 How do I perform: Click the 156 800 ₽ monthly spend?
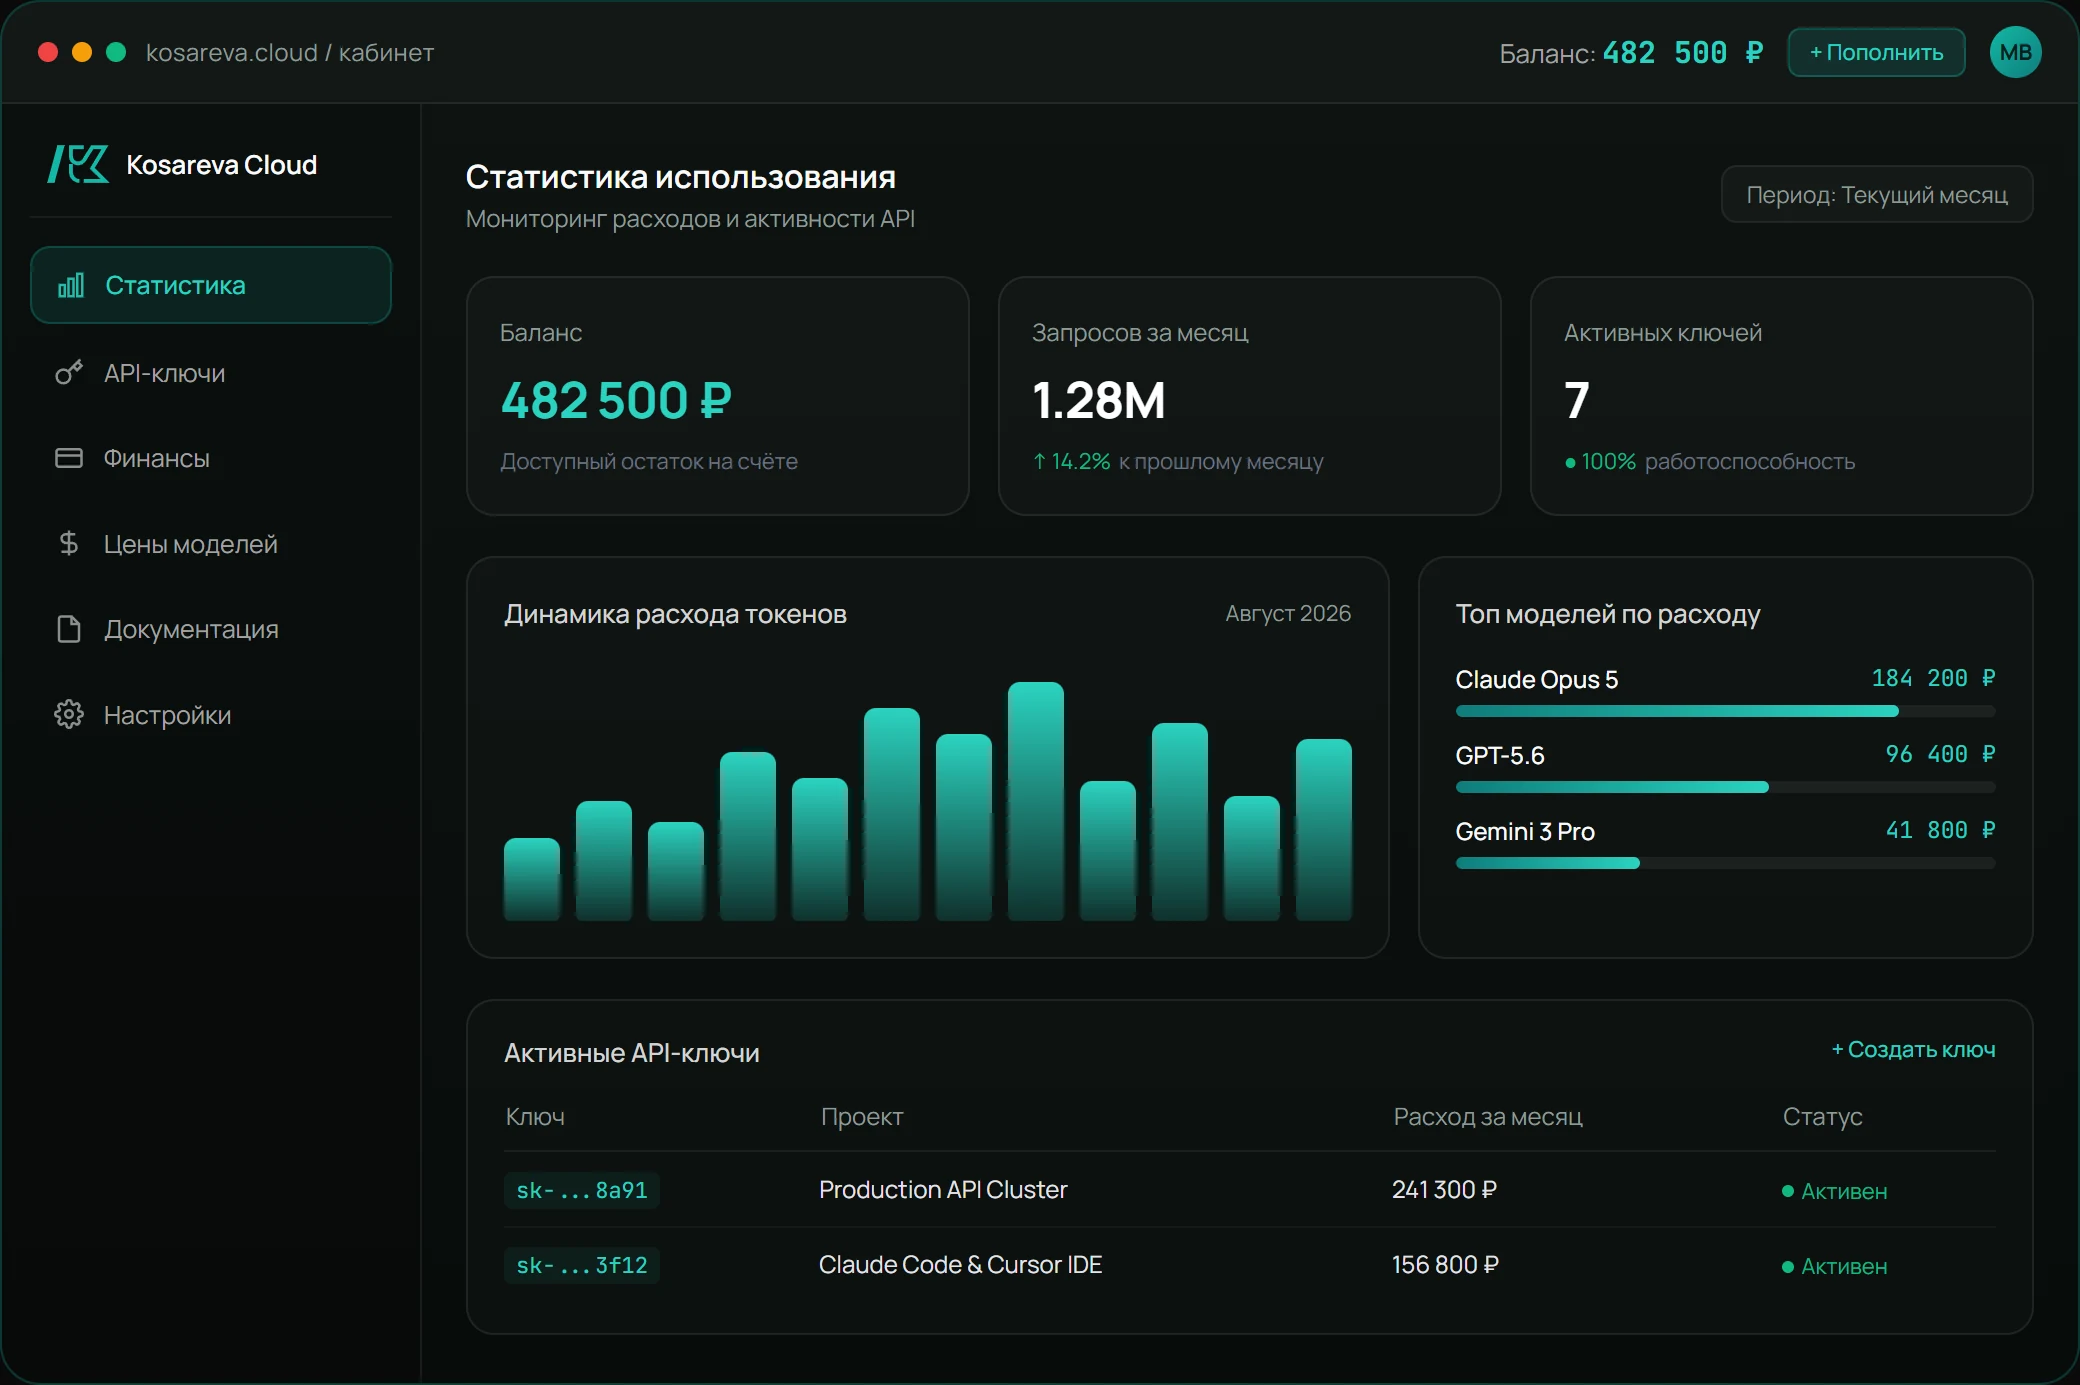(1445, 1264)
